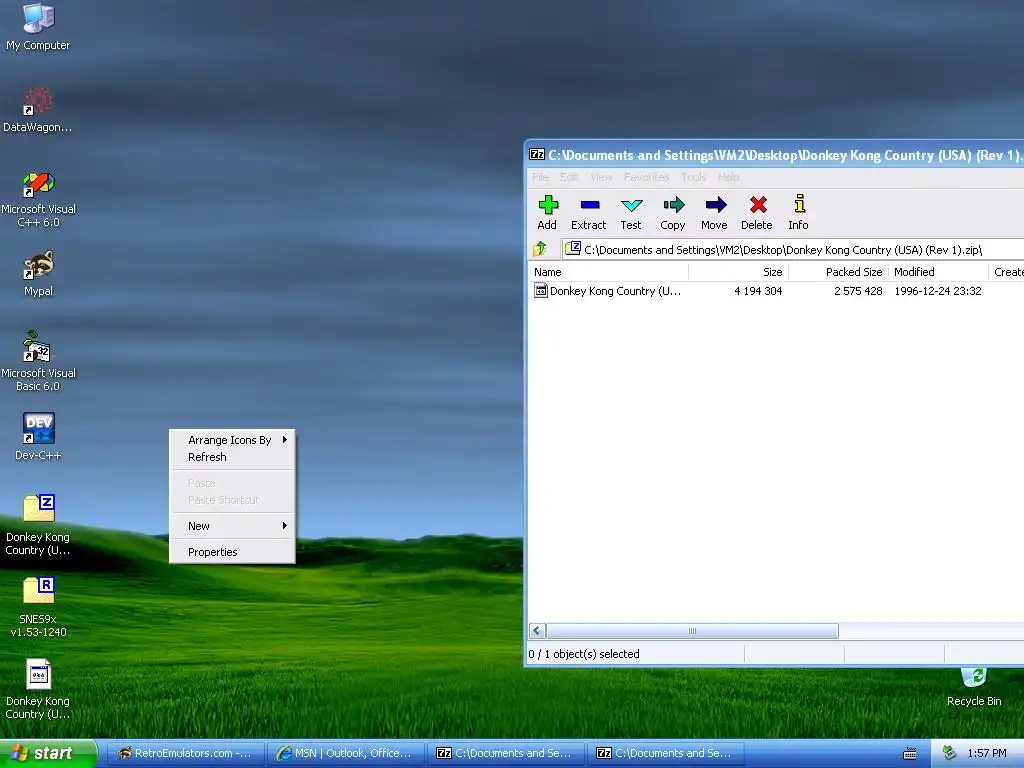Select the Donkey Kong Country file row icon

pos(541,291)
